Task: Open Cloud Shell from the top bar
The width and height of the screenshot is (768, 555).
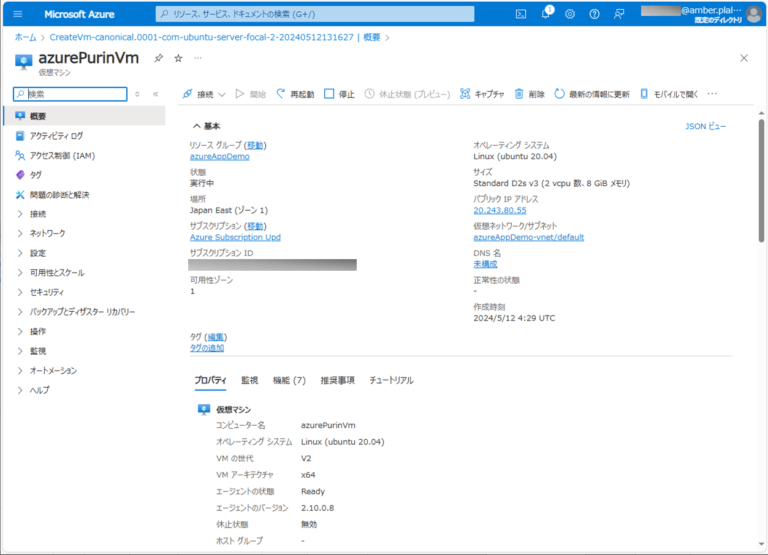Action: pos(521,14)
